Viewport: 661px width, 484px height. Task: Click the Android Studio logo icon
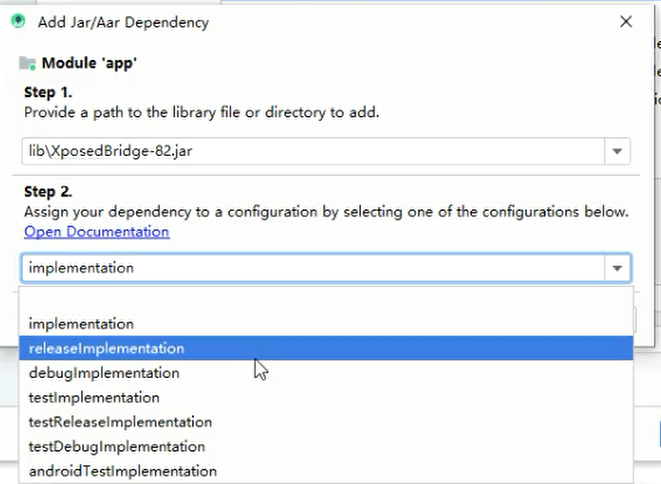point(18,21)
